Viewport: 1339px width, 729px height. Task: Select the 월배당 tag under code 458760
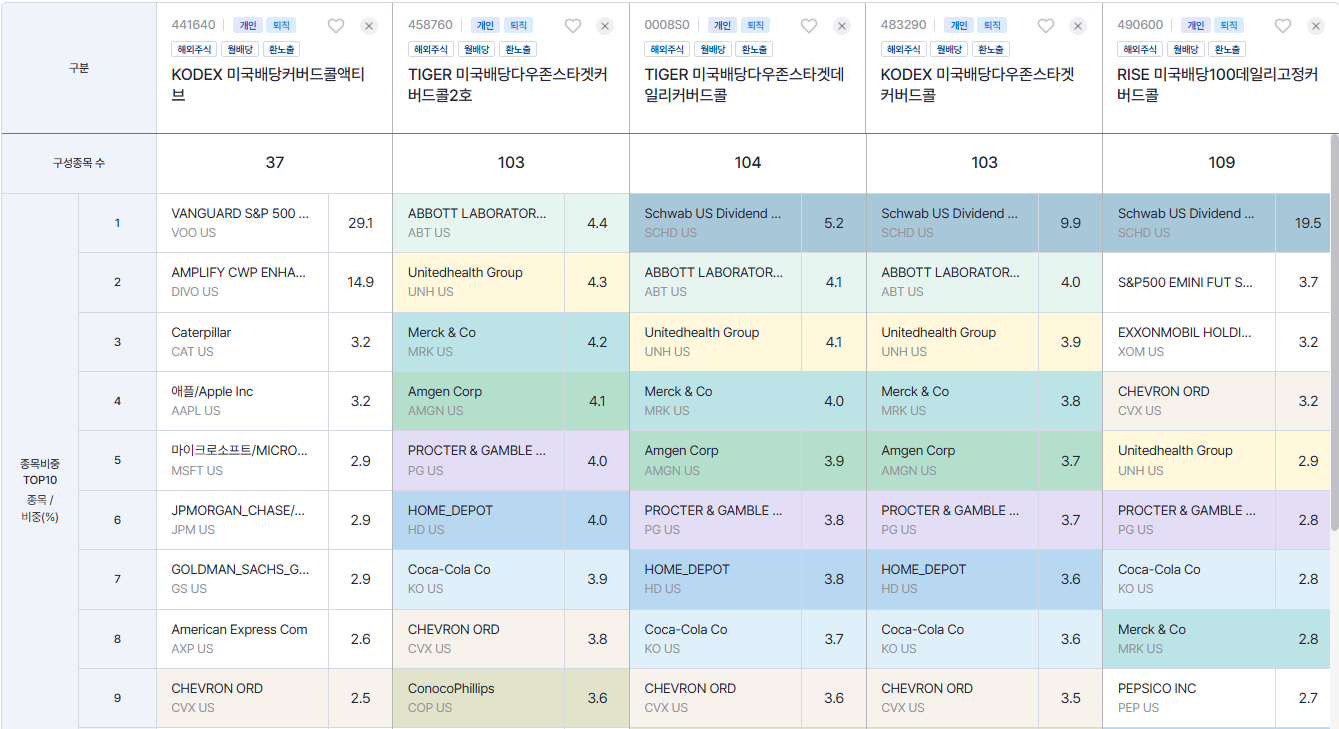pos(476,49)
